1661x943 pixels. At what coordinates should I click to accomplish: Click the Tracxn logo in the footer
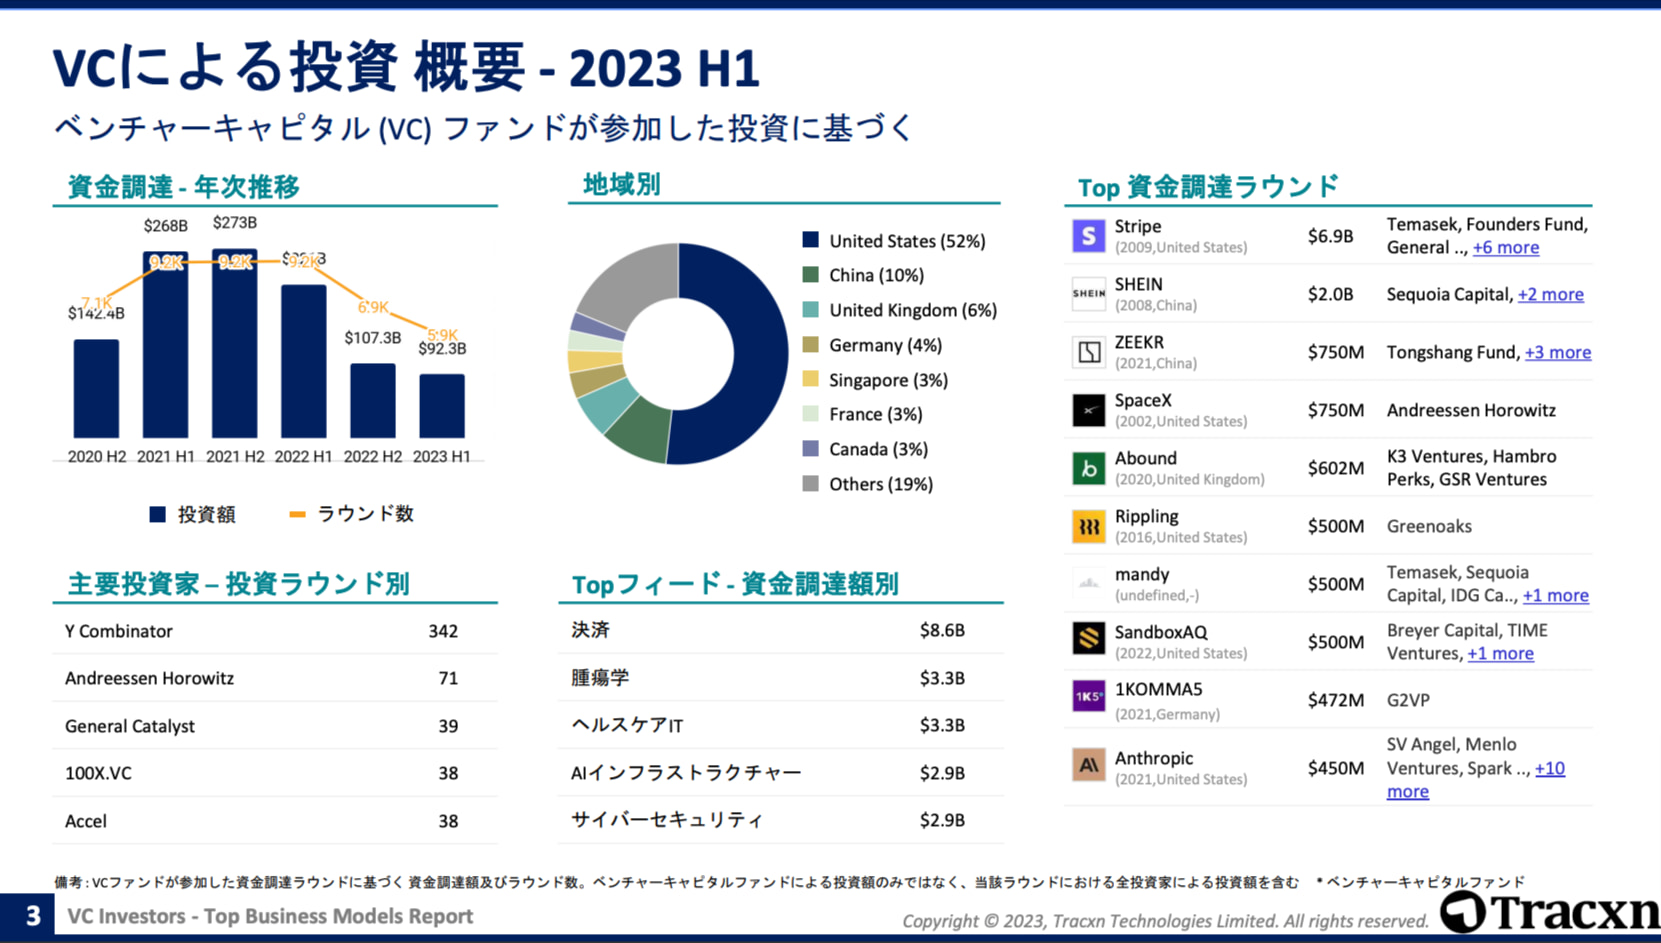[x=1550, y=911]
